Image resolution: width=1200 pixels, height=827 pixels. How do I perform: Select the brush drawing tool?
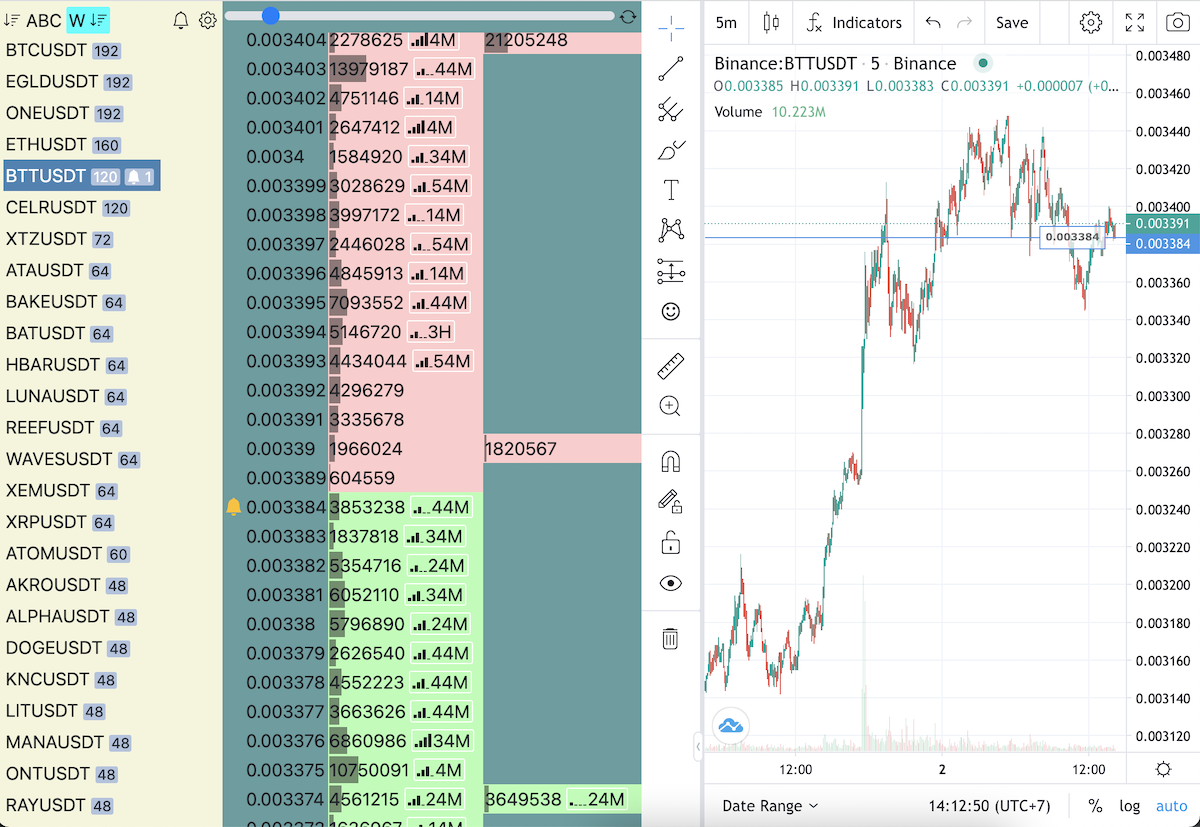[x=671, y=150]
